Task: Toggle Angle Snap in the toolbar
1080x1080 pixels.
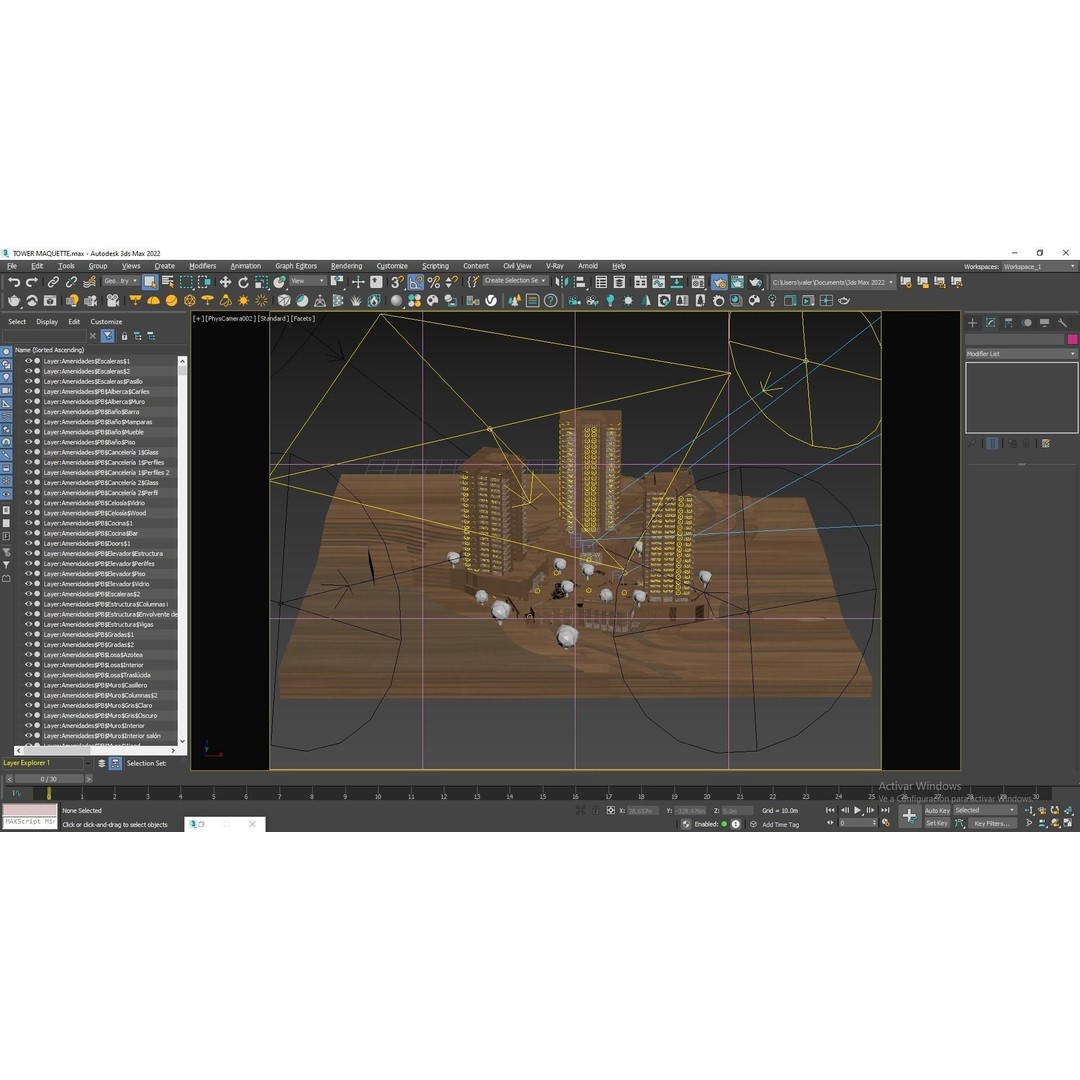Action: coord(415,282)
